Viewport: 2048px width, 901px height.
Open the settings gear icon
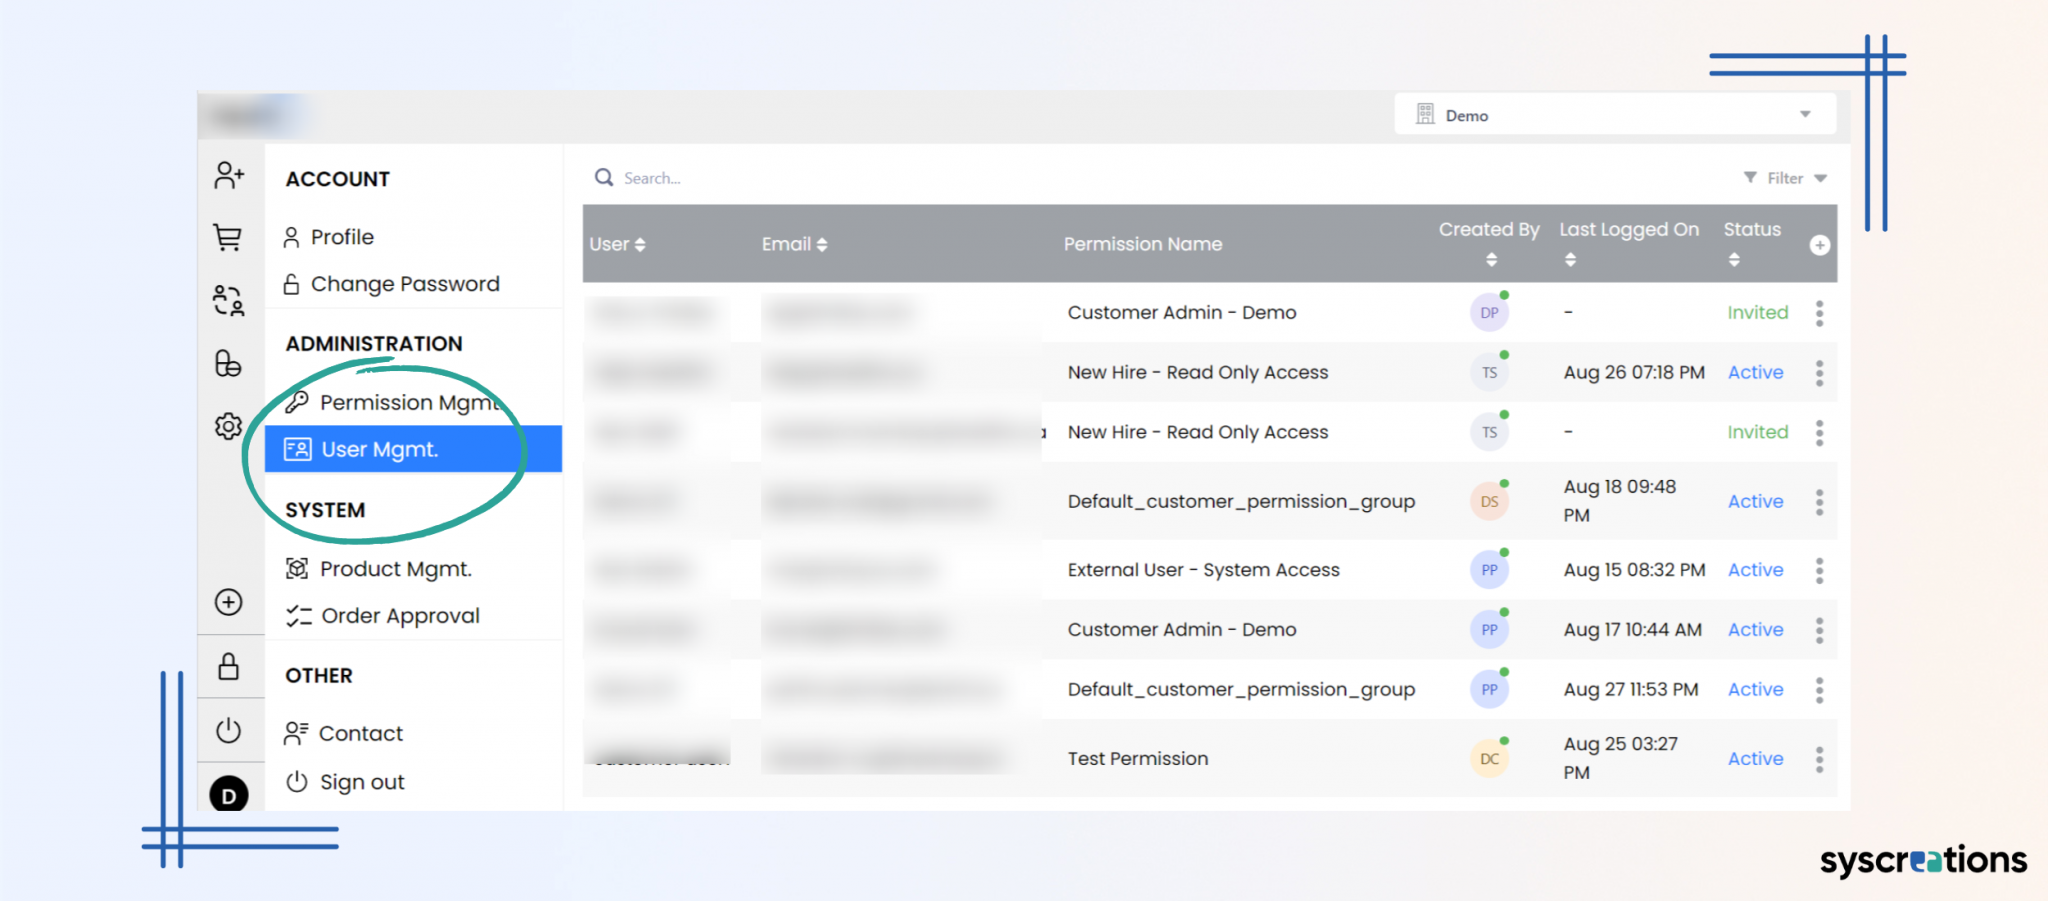point(229,425)
